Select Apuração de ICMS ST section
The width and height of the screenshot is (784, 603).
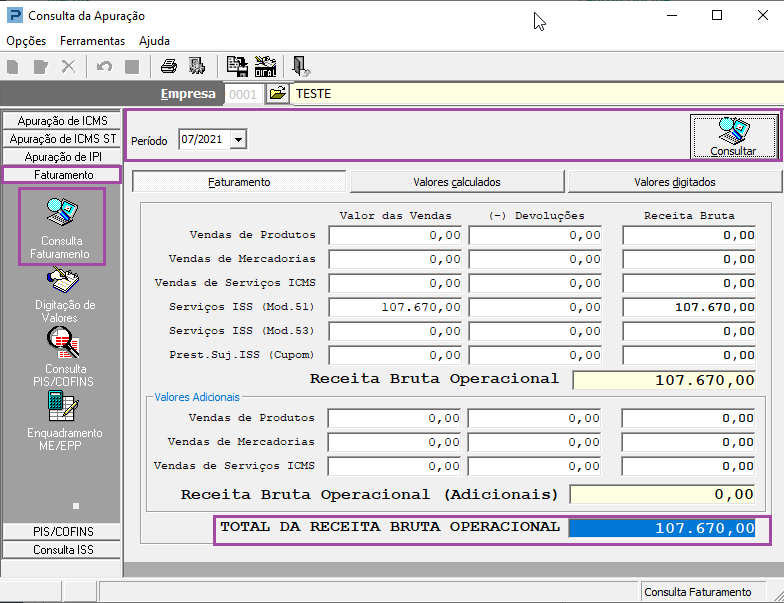pos(62,139)
